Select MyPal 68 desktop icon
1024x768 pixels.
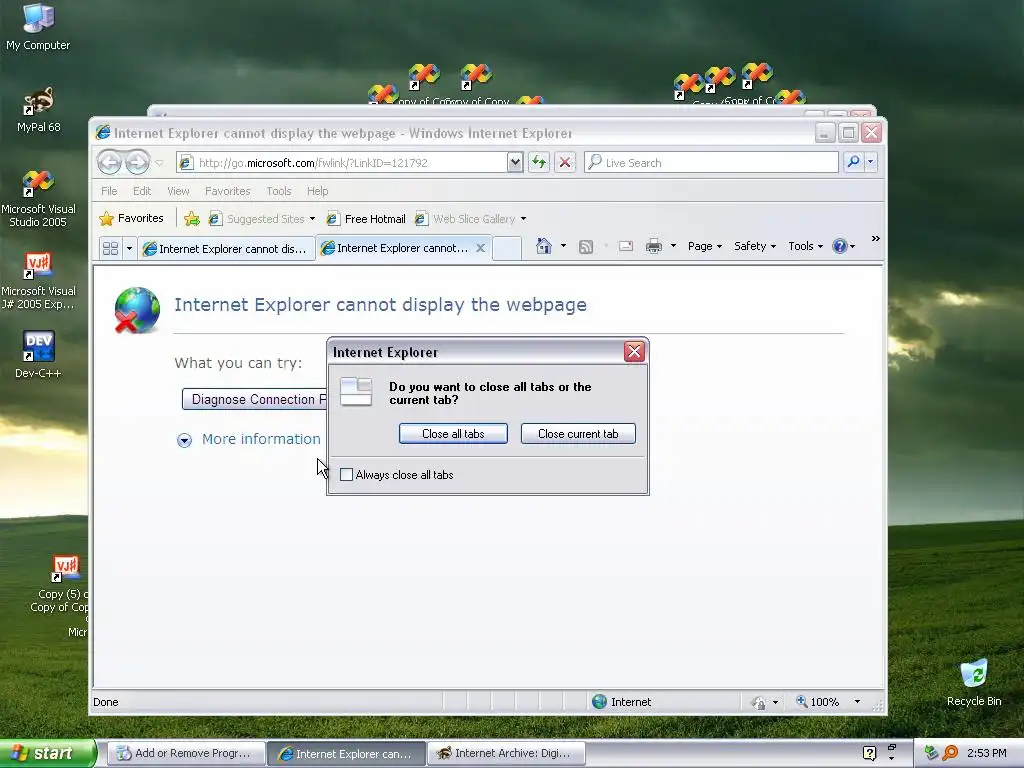tap(38, 110)
